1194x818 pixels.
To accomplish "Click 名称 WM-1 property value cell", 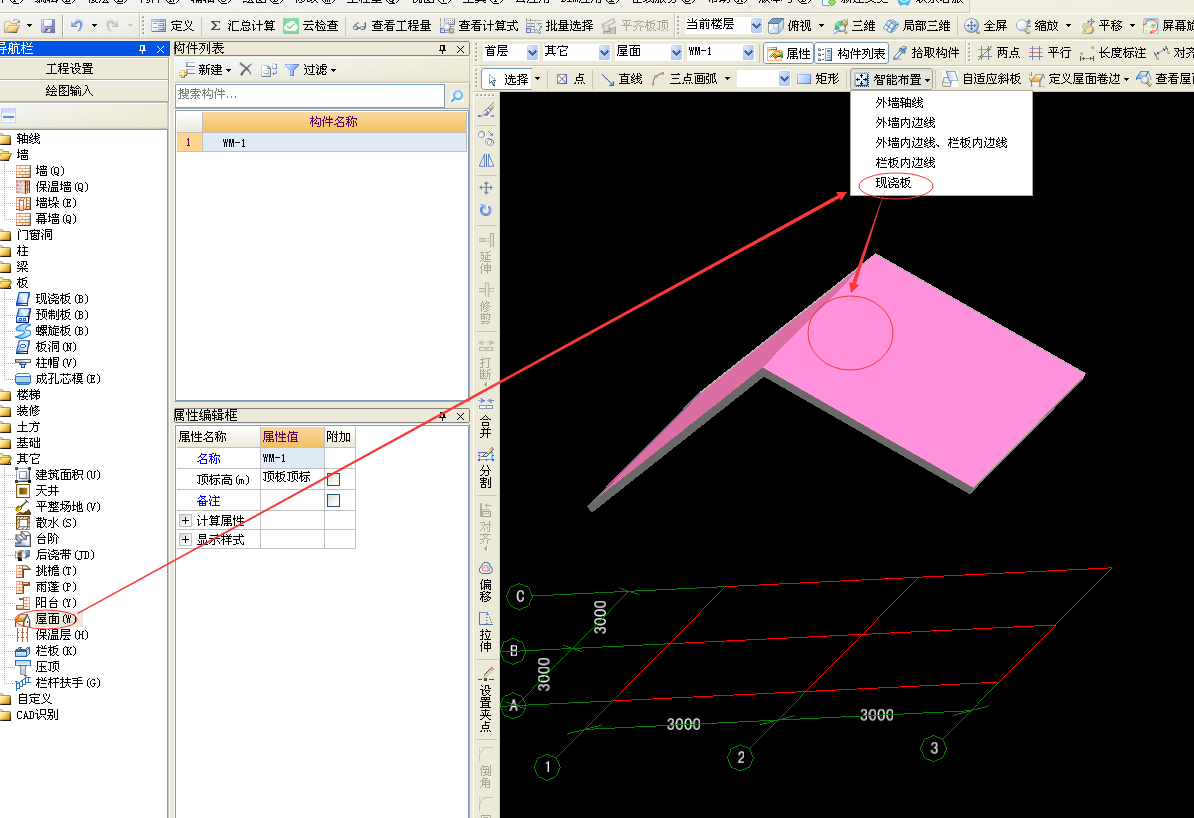I will (x=292, y=458).
